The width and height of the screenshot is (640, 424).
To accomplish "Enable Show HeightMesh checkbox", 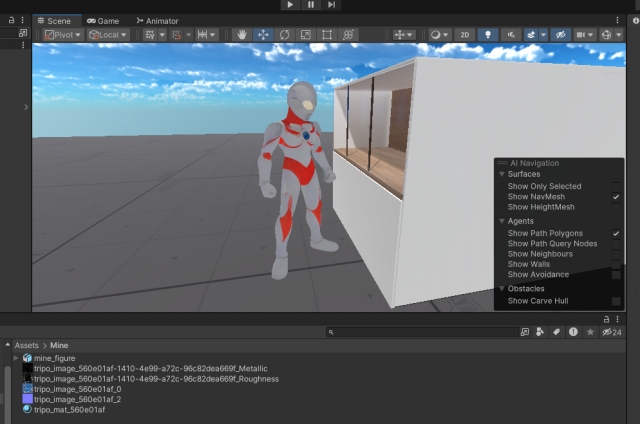I will [x=616, y=207].
